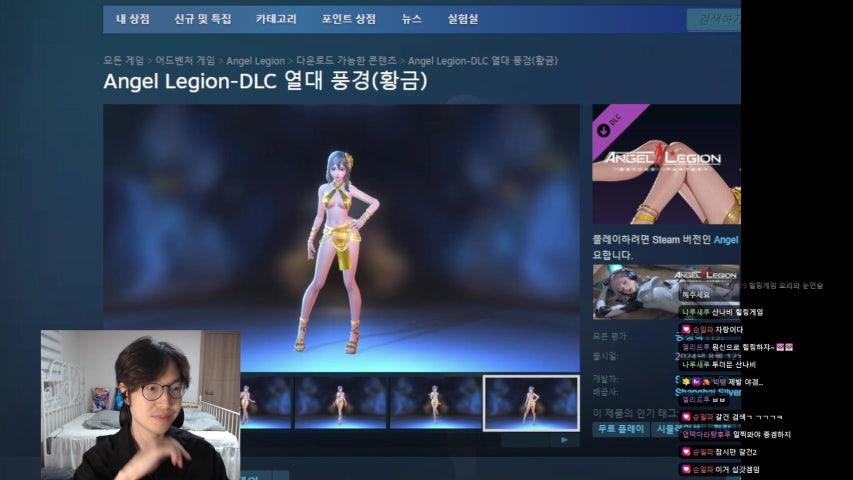
Task: Click chat message 나루새푸 뚜더운 산나비
Action: tap(719, 364)
